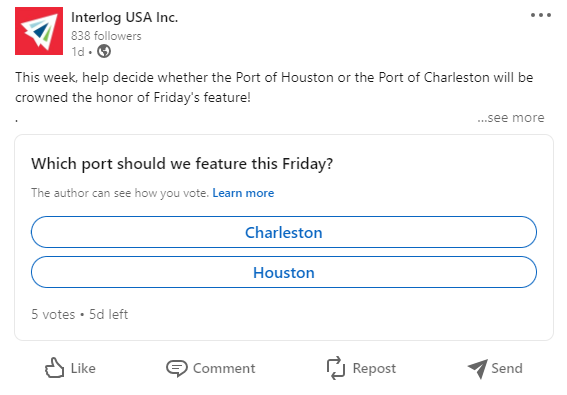Open the Interlog USA Inc. logo
567x395 pixels.
(39, 31)
